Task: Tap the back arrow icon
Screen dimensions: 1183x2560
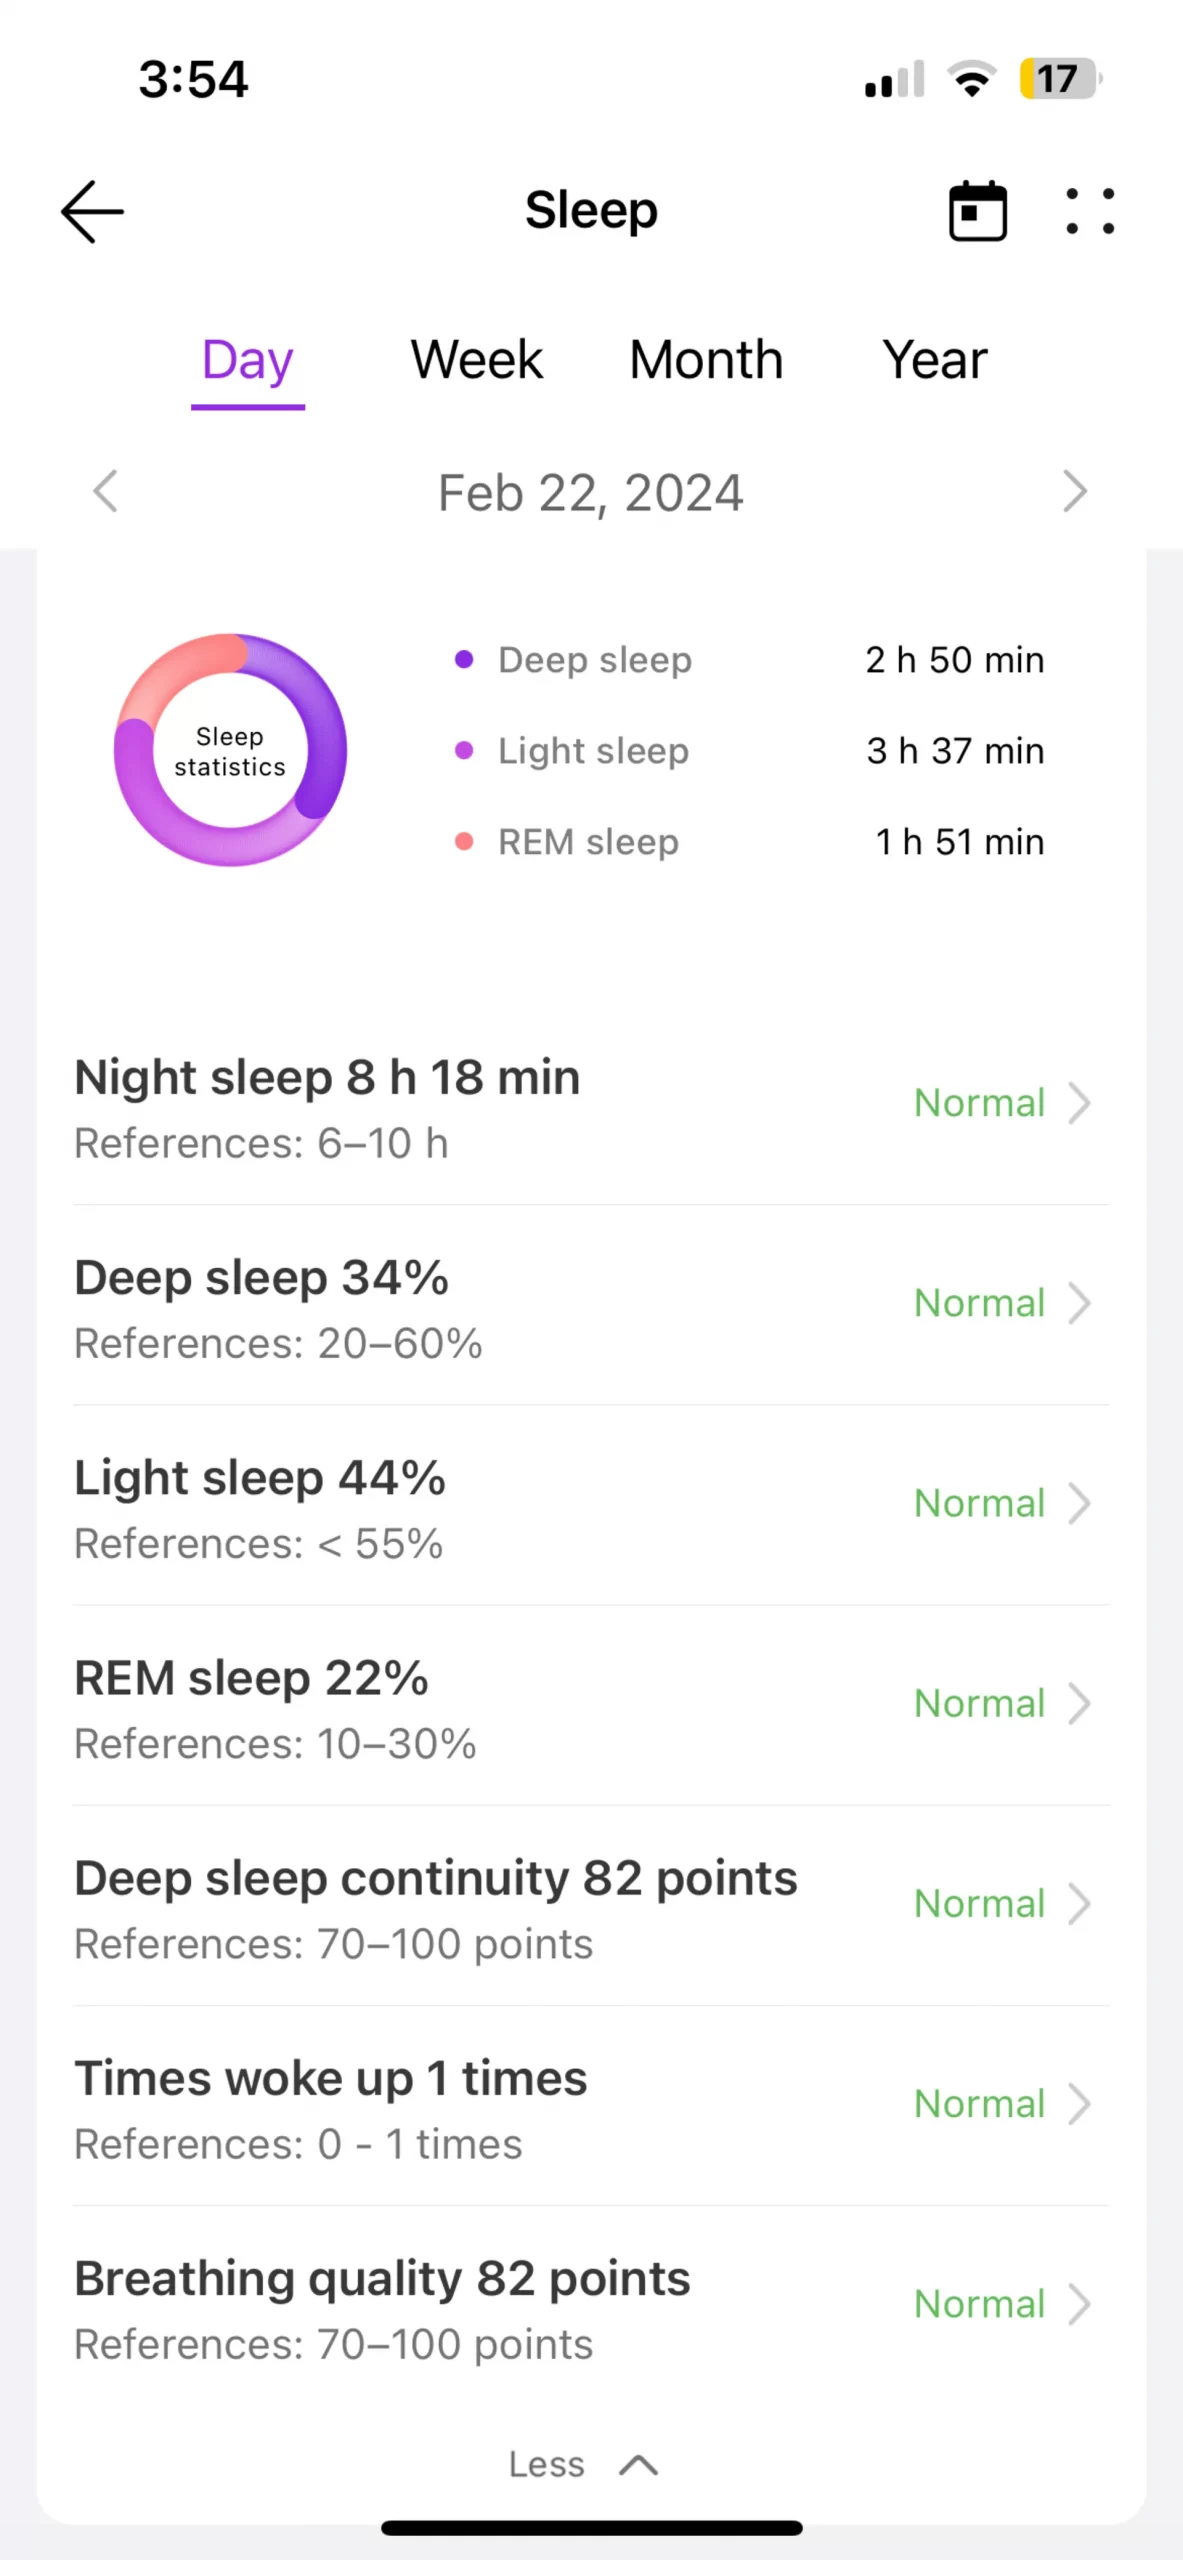Action: click(92, 211)
